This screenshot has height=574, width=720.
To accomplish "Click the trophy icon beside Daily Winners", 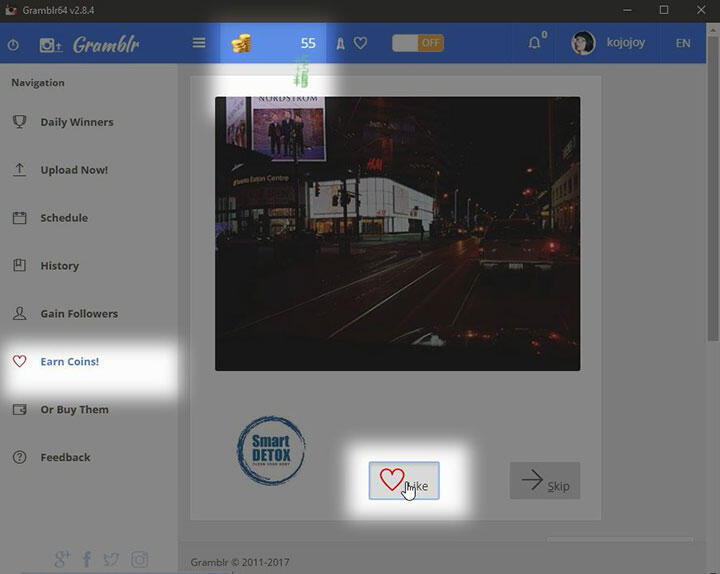I will click(x=19, y=122).
